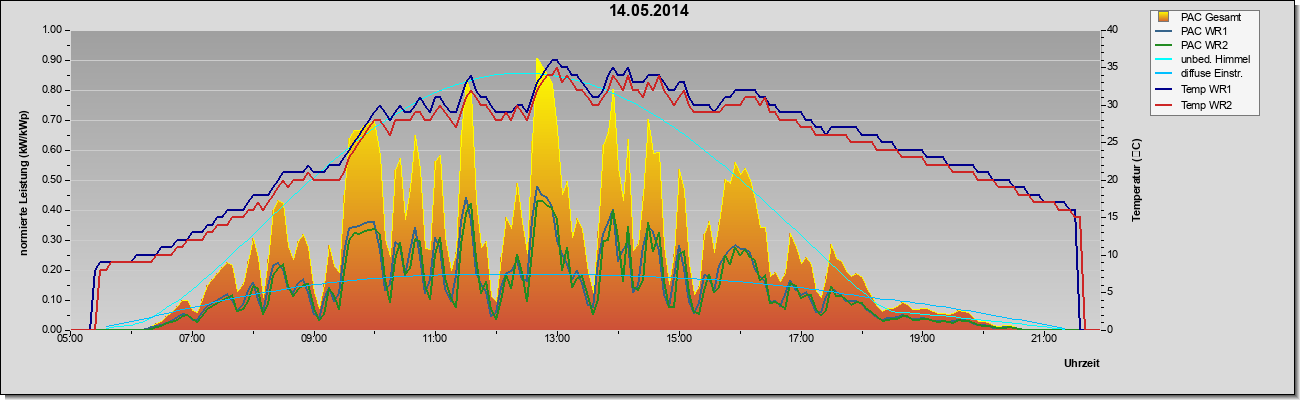Click the PAC WR2 green legend line

(1164, 45)
